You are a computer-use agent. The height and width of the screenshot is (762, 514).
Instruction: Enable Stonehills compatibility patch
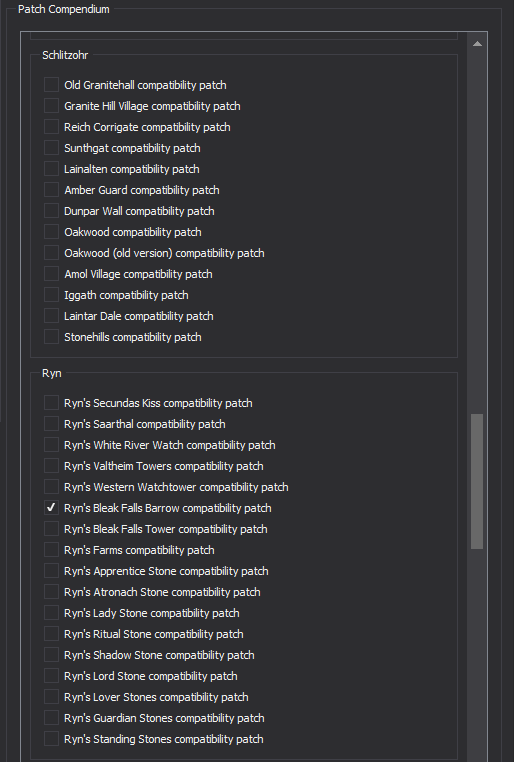[51, 336]
